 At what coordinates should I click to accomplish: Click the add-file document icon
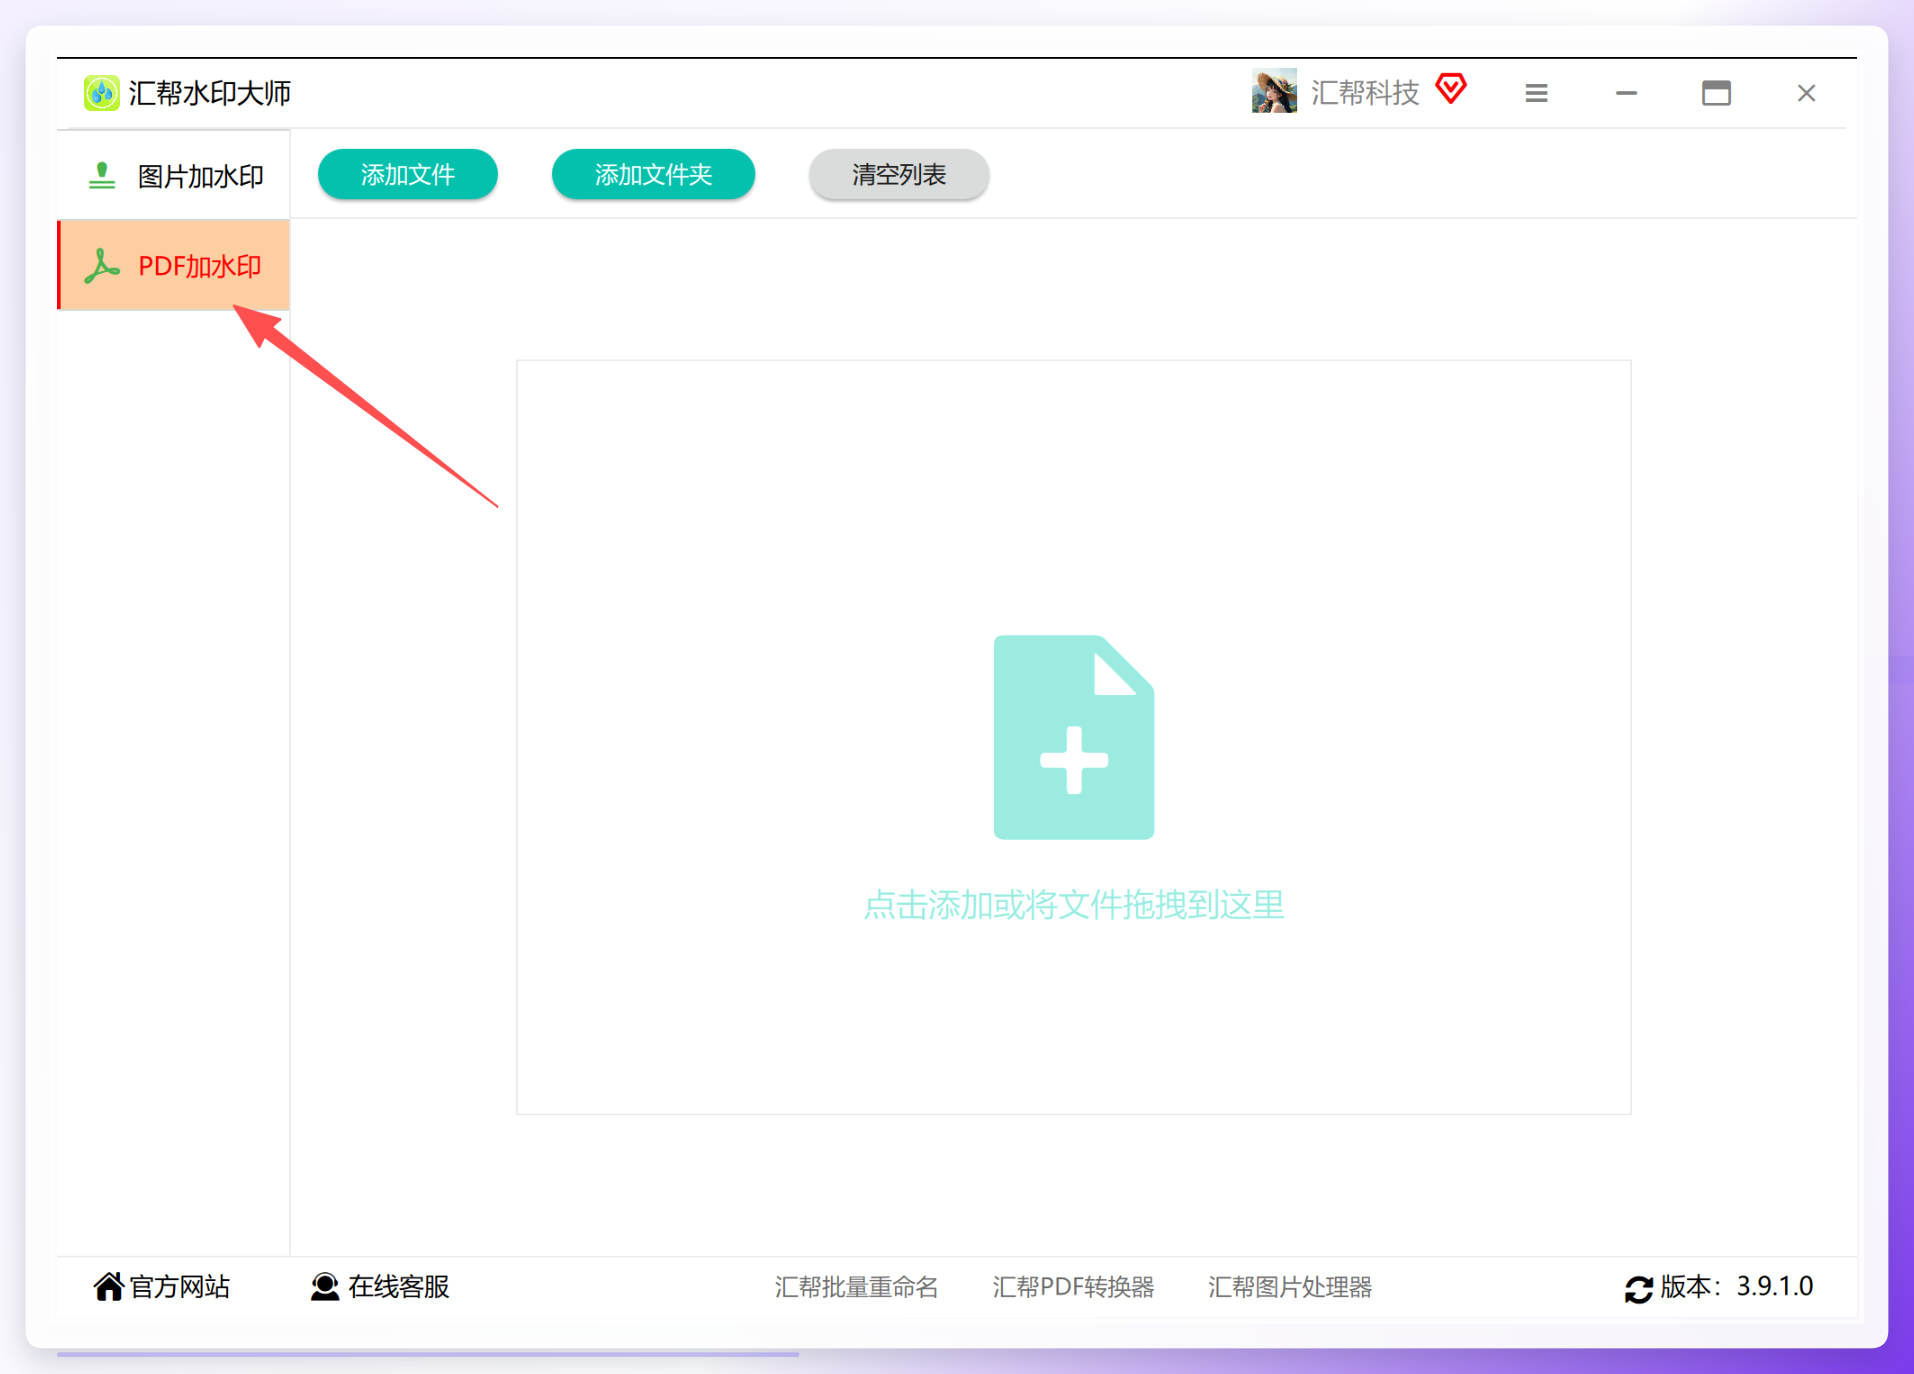[1074, 737]
